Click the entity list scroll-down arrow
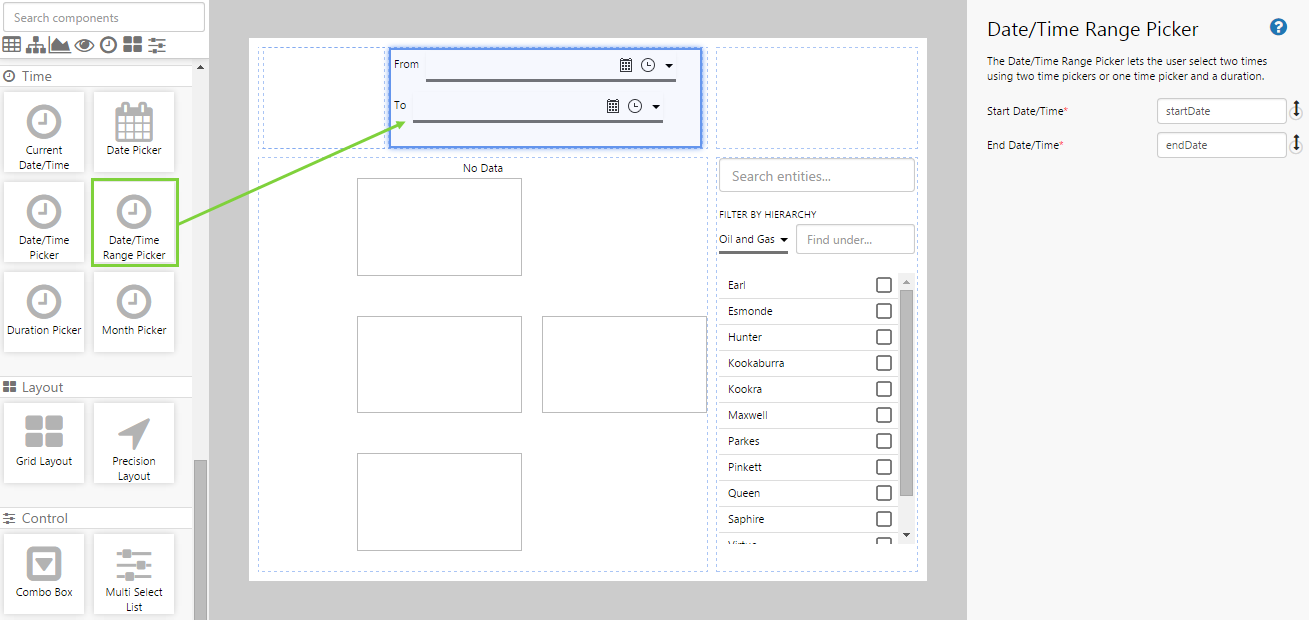Screen dimensions: 1309x620 (906, 535)
